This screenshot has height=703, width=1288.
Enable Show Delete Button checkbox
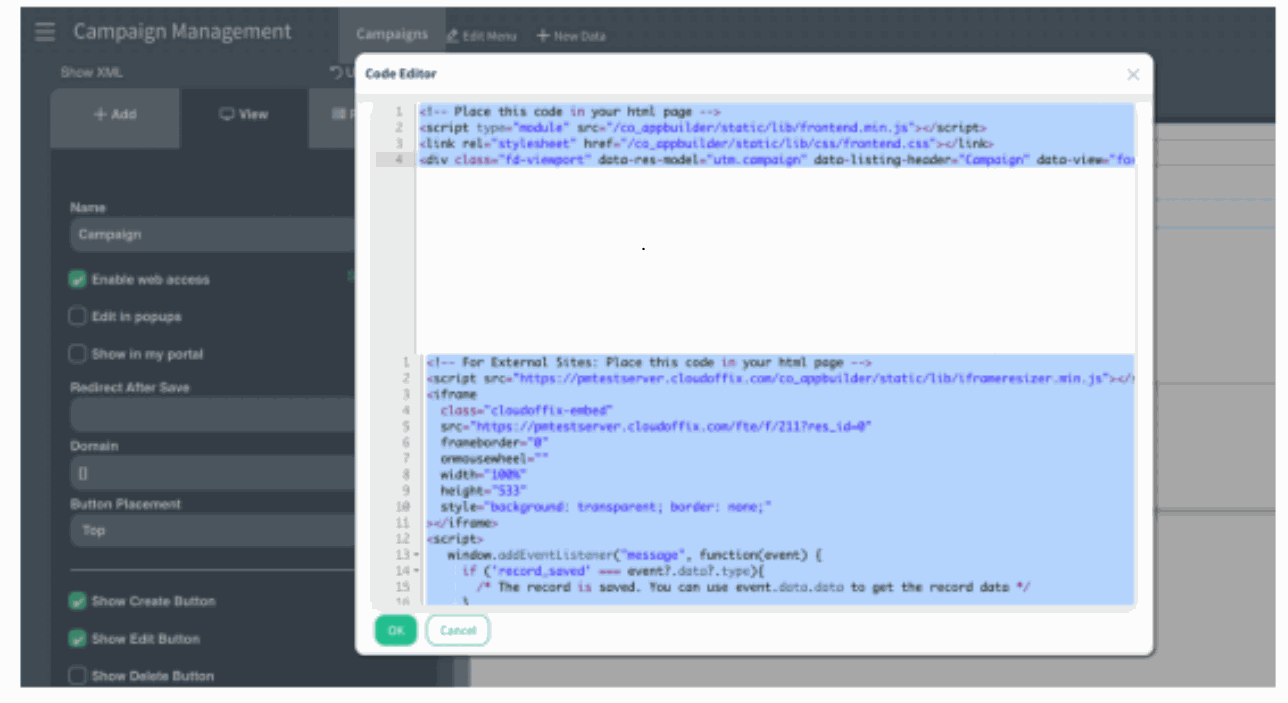tap(77, 676)
